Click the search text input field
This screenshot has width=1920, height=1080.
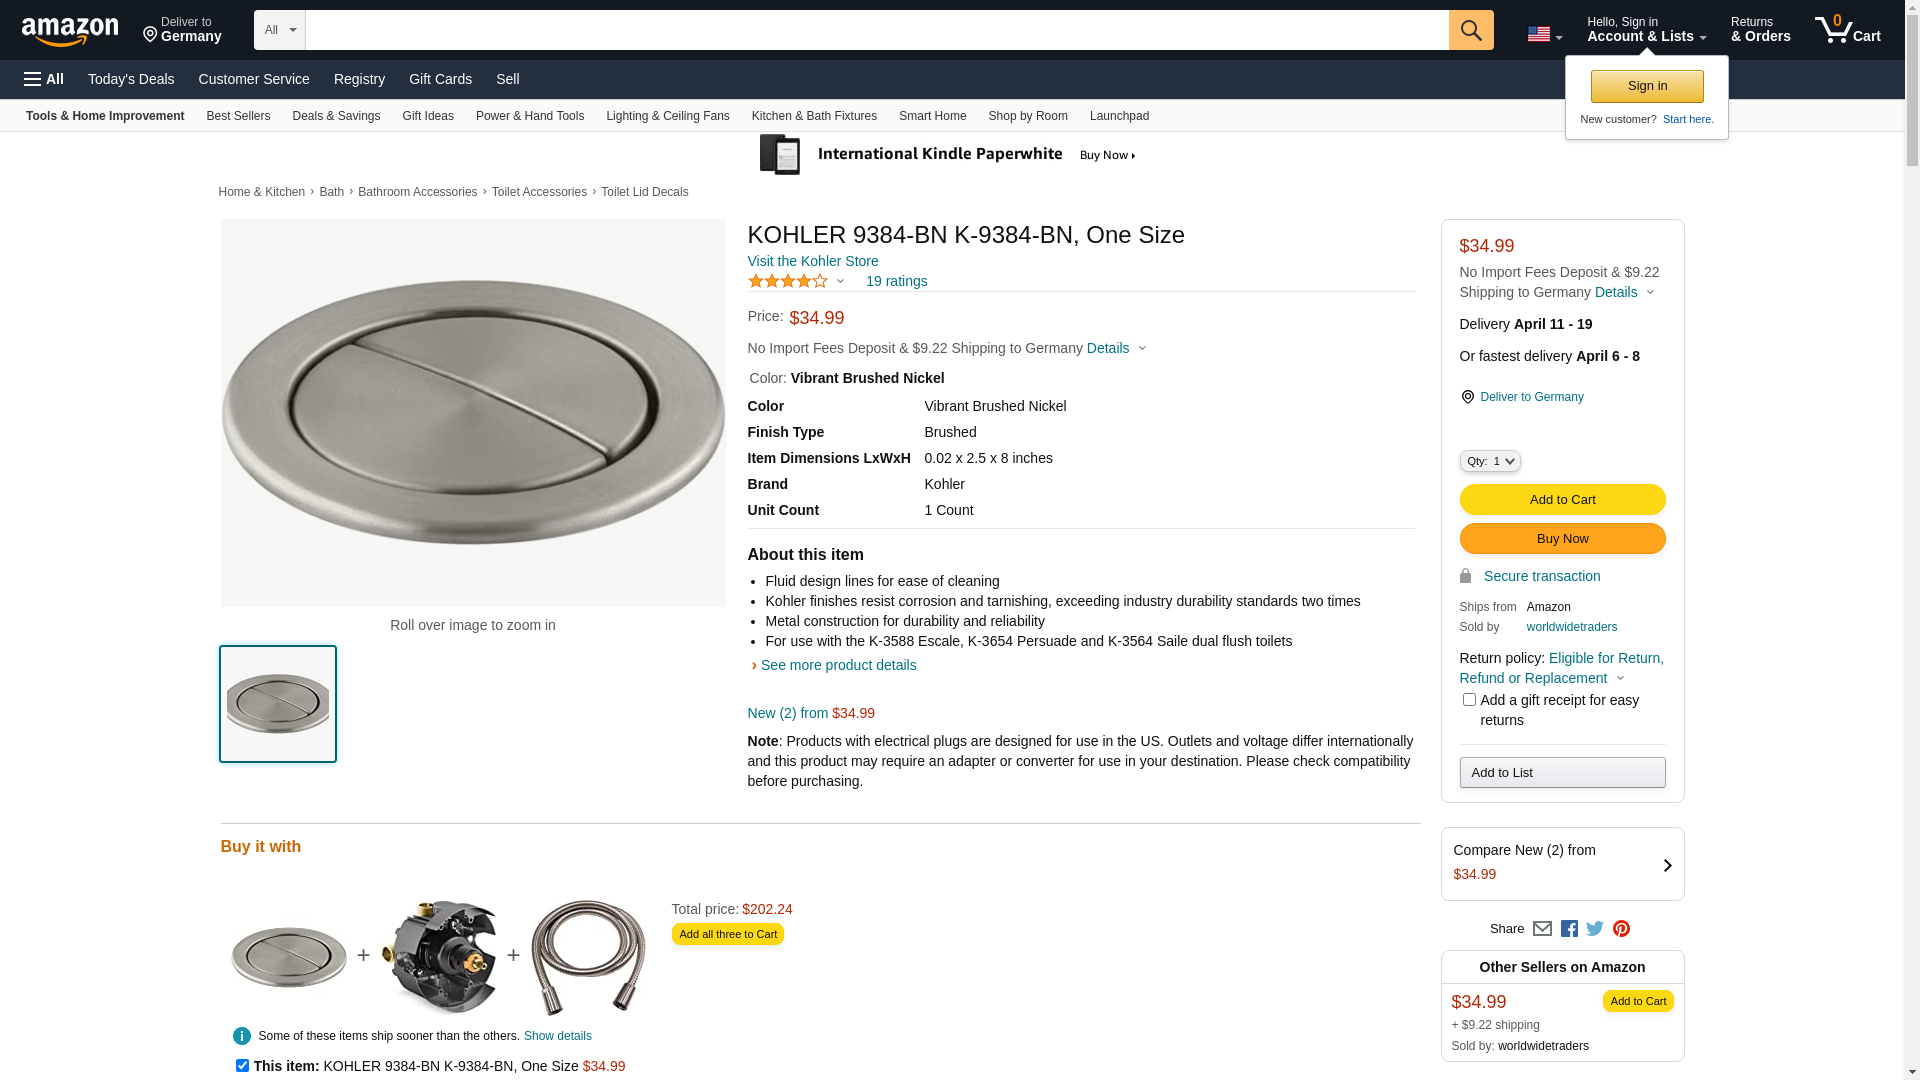[x=876, y=30]
